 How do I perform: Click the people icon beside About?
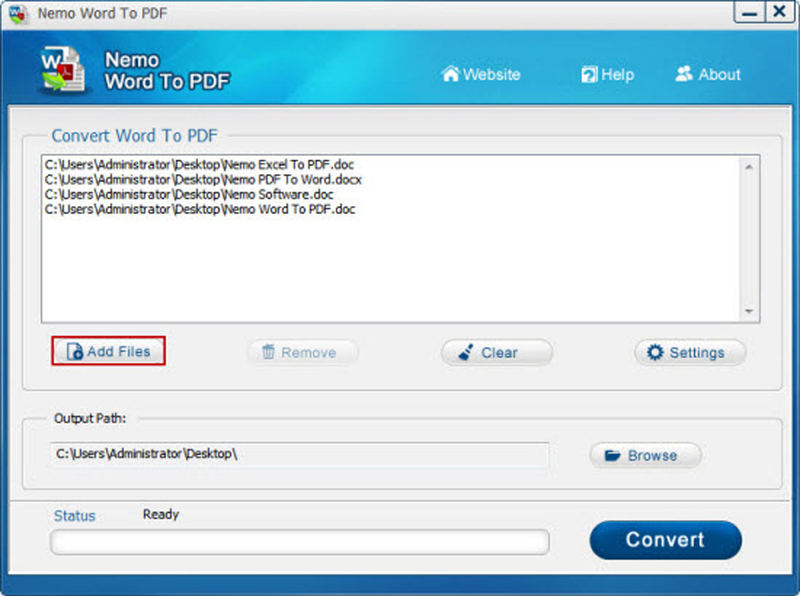(x=684, y=74)
